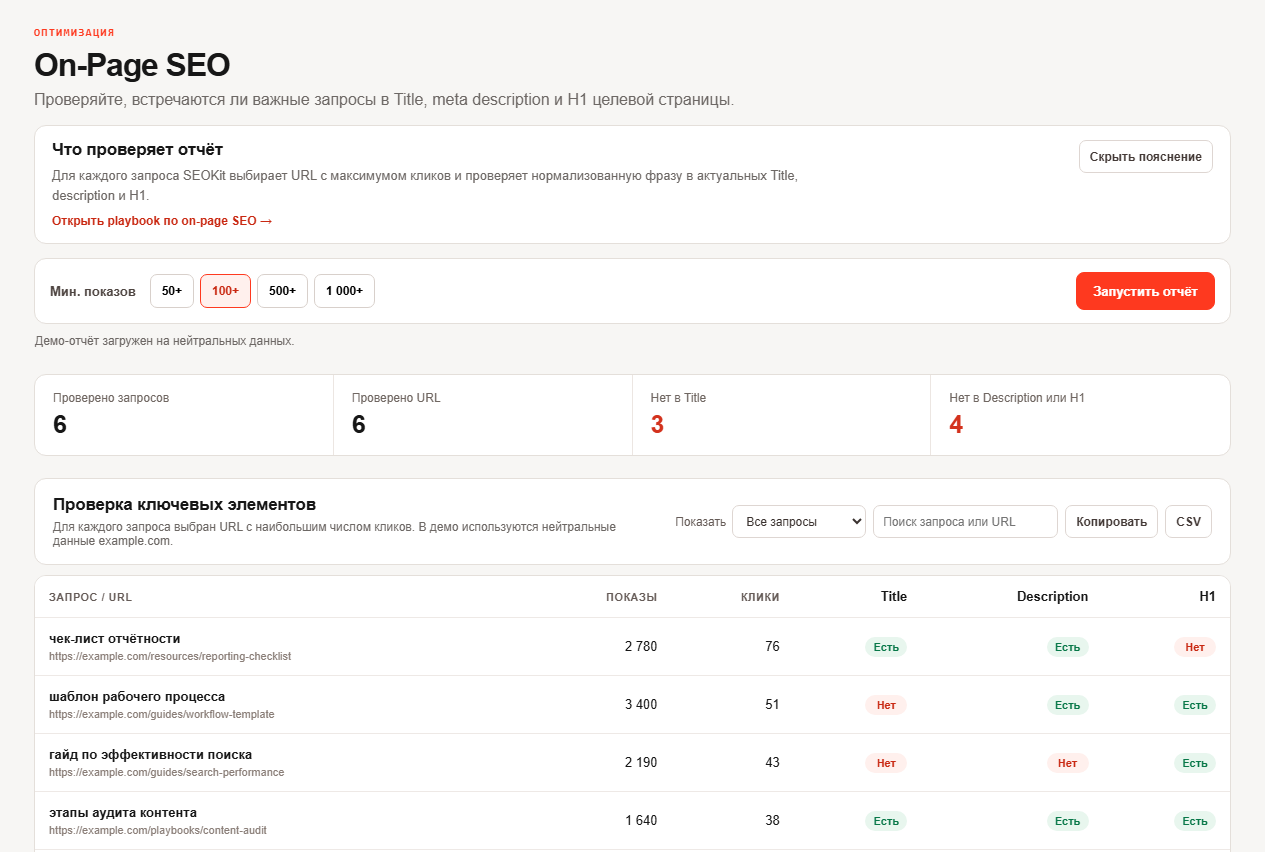Select the 500+ minimum impressions filter
The height and width of the screenshot is (852, 1265).
point(282,291)
